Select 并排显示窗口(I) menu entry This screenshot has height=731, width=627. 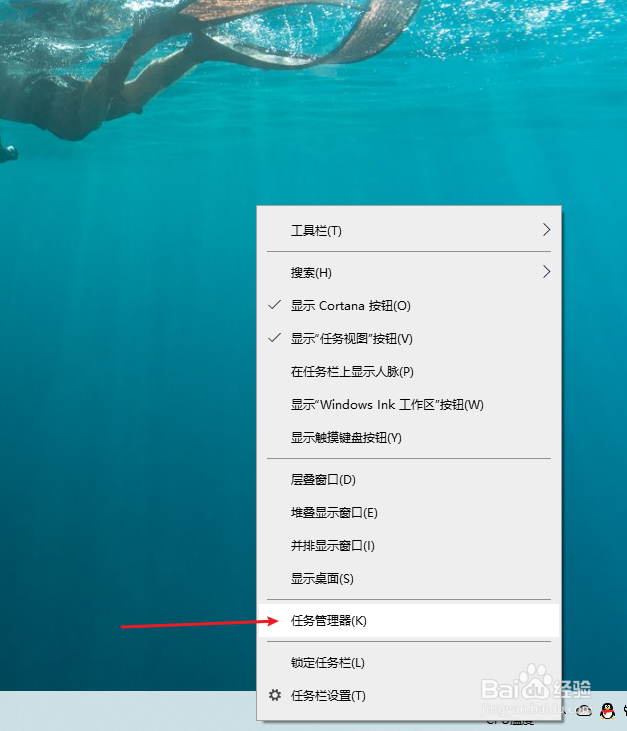(x=409, y=546)
